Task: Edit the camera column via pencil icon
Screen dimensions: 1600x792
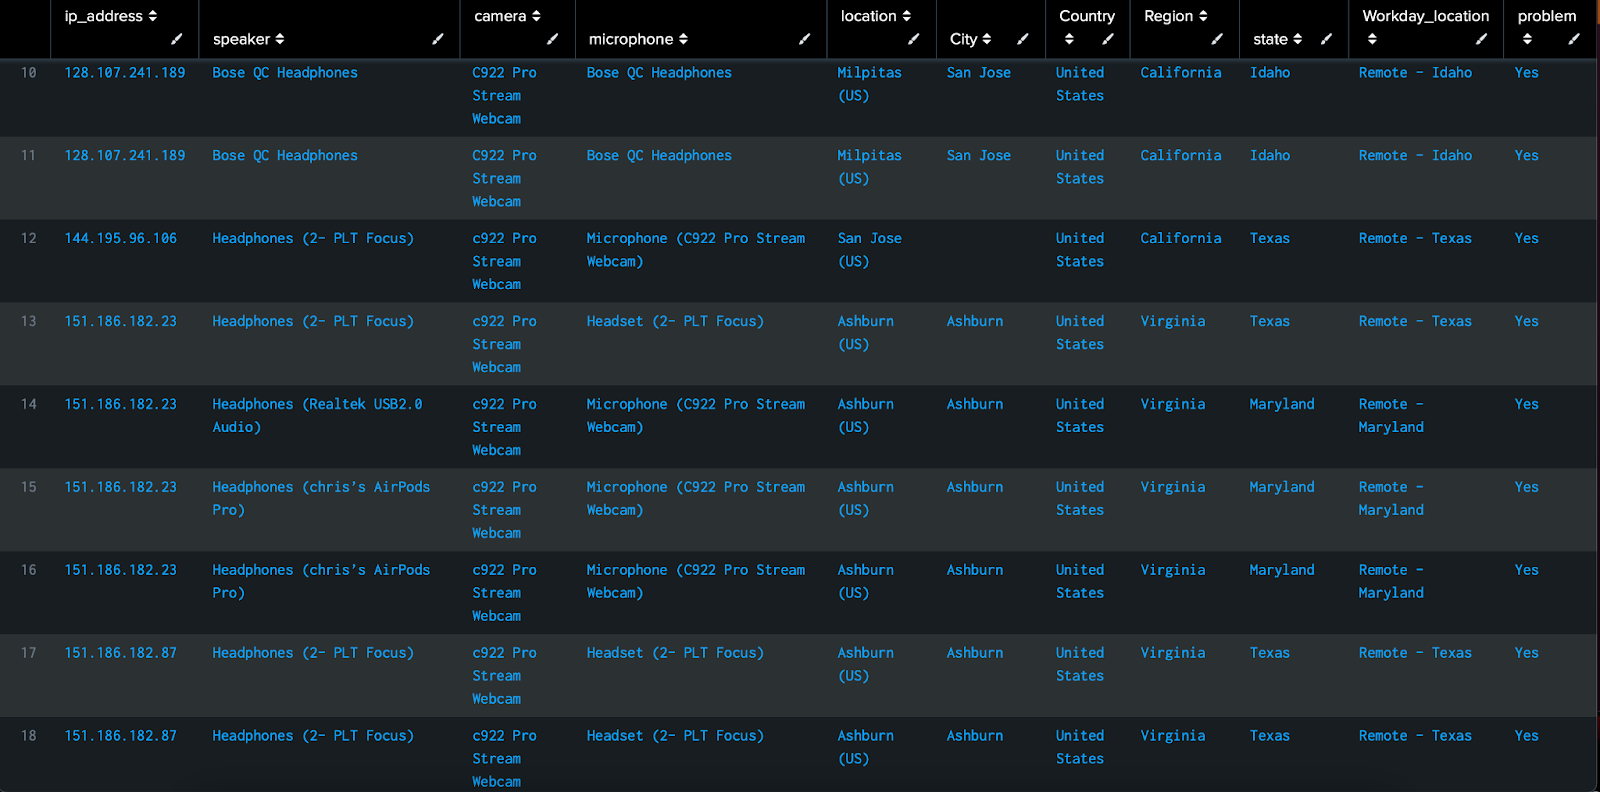Action: point(552,39)
